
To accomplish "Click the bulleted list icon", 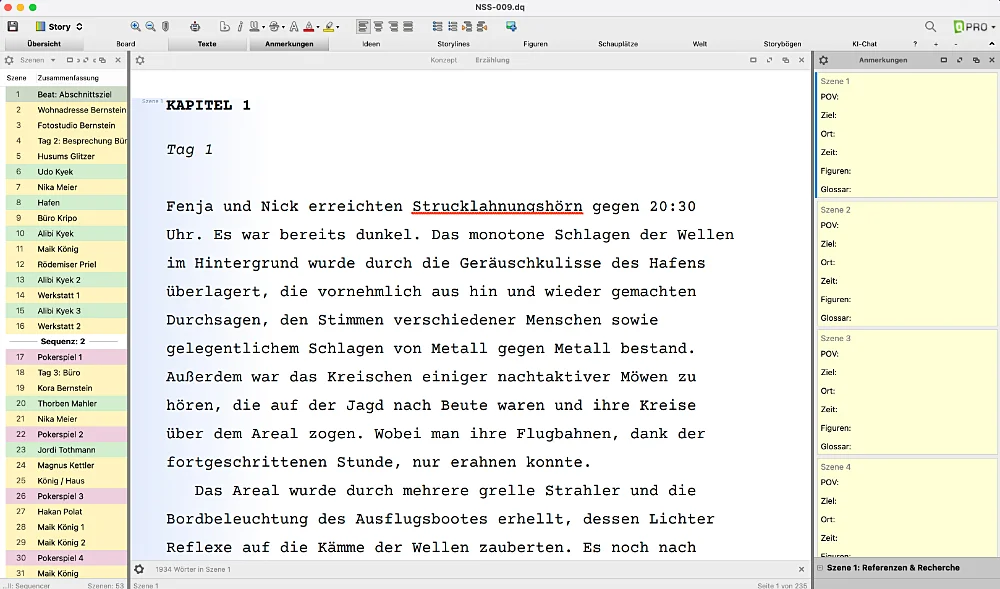I will tap(438, 26).
